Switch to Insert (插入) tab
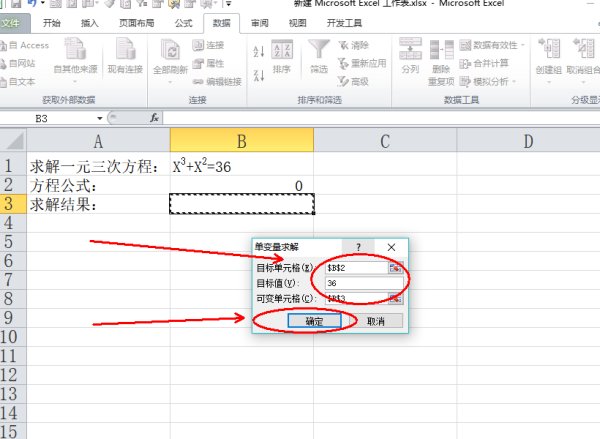Screen dimensions: 600x439 coord(90,23)
